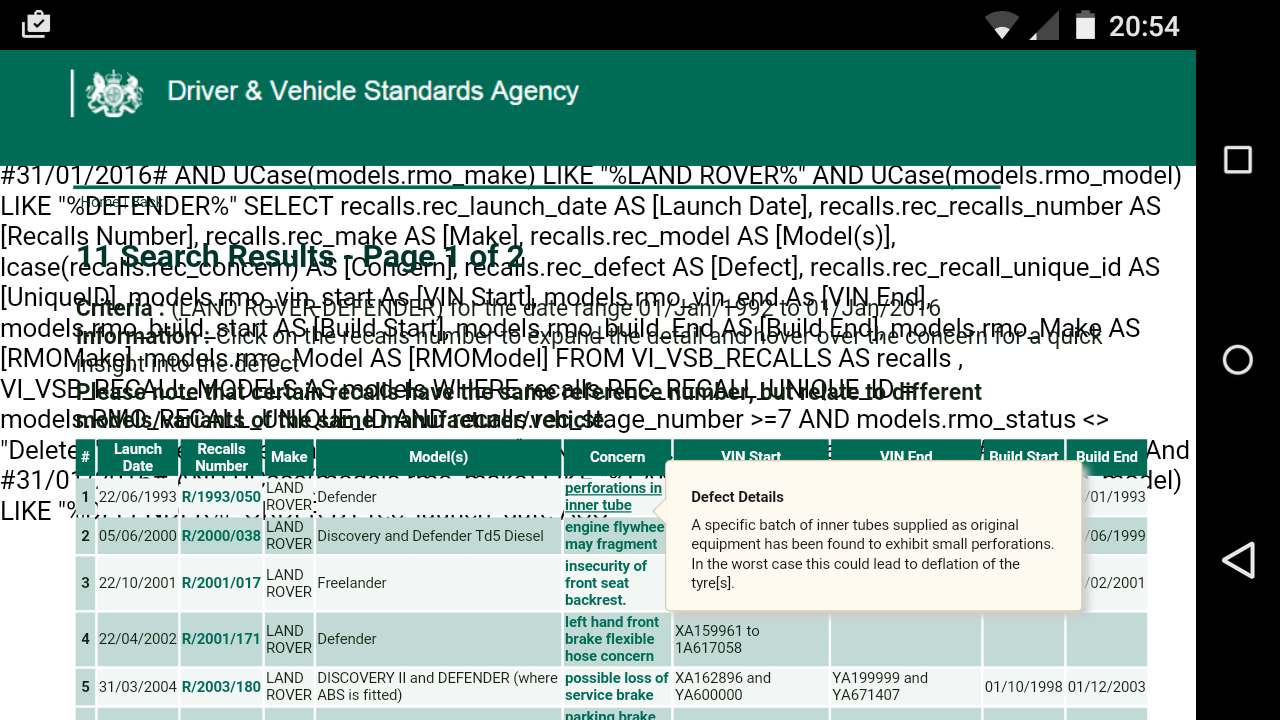Image resolution: width=1280 pixels, height=720 pixels.
Task: Click concern 'insecurity of front seat backrest'
Action: click(606, 583)
